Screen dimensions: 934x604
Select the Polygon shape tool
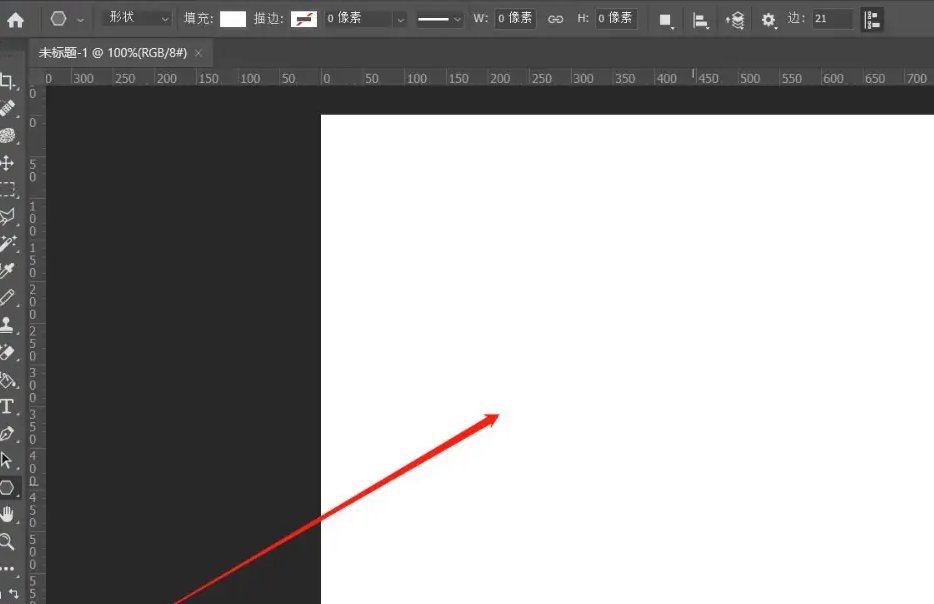pos(7,488)
